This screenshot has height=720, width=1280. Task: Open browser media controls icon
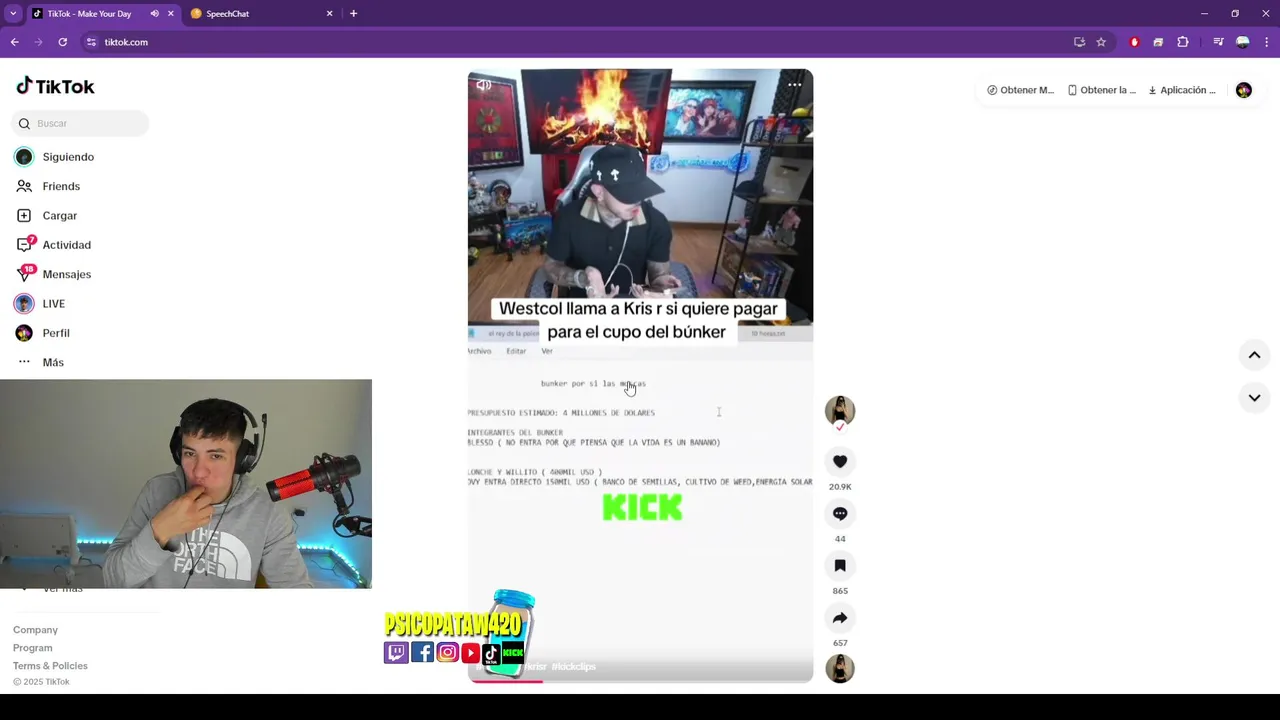(1218, 42)
